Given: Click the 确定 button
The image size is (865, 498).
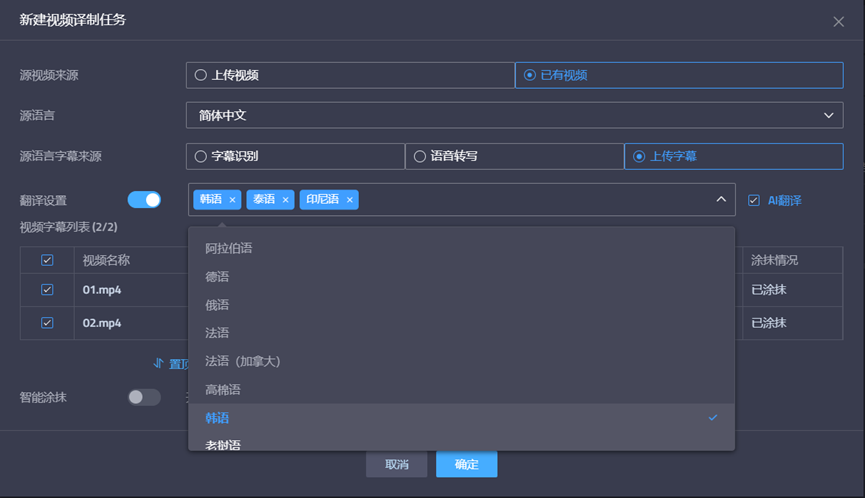Looking at the screenshot, I should (x=466, y=464).
